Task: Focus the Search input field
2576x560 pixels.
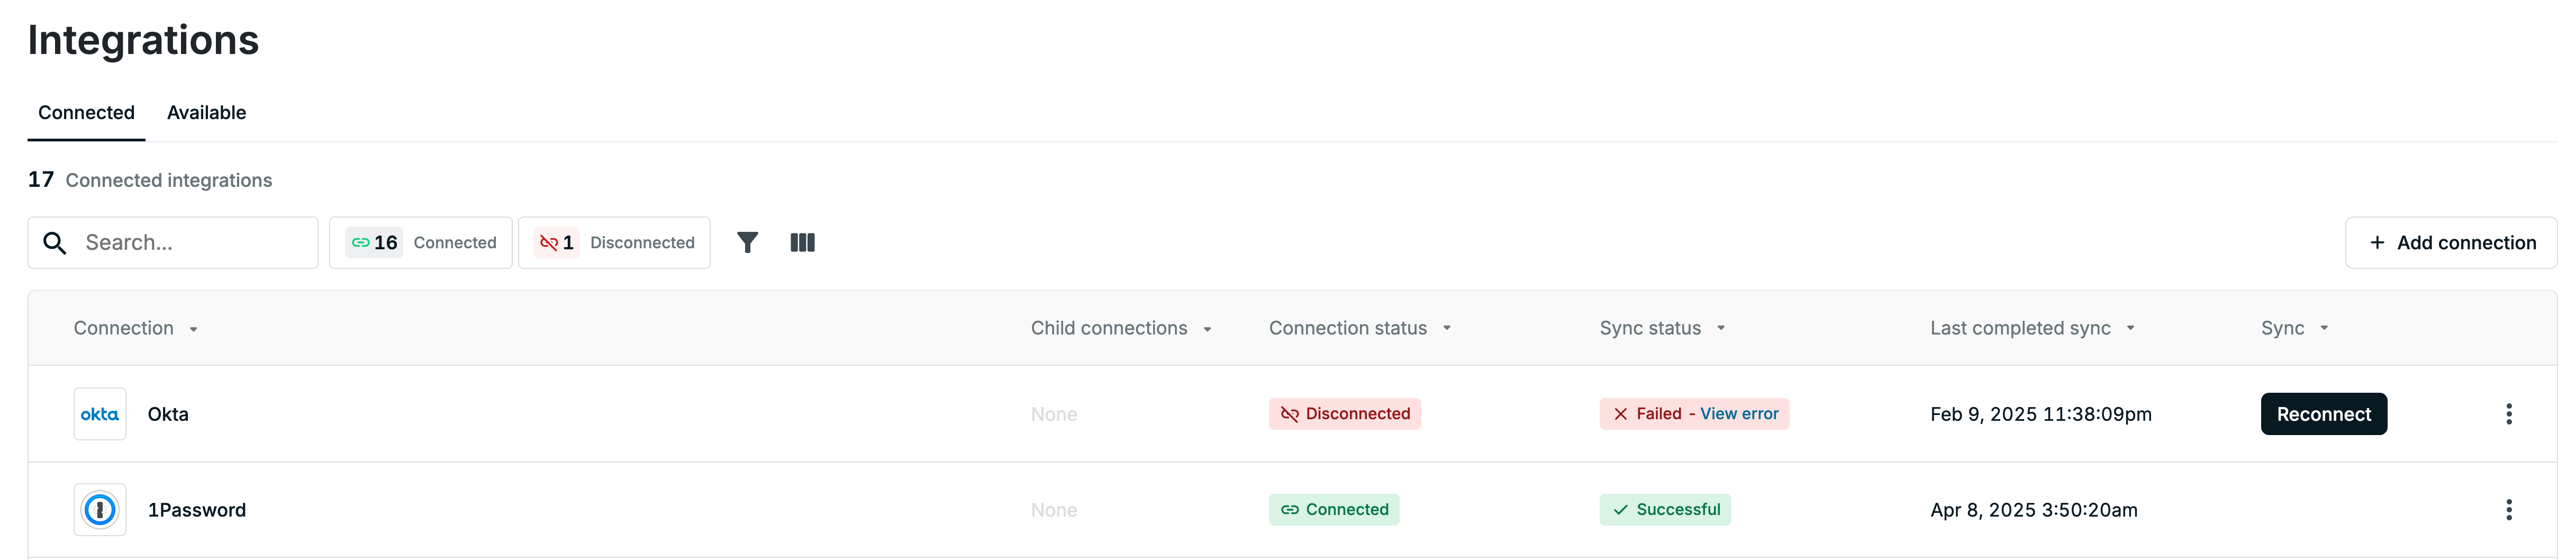Action: [173, 243]
